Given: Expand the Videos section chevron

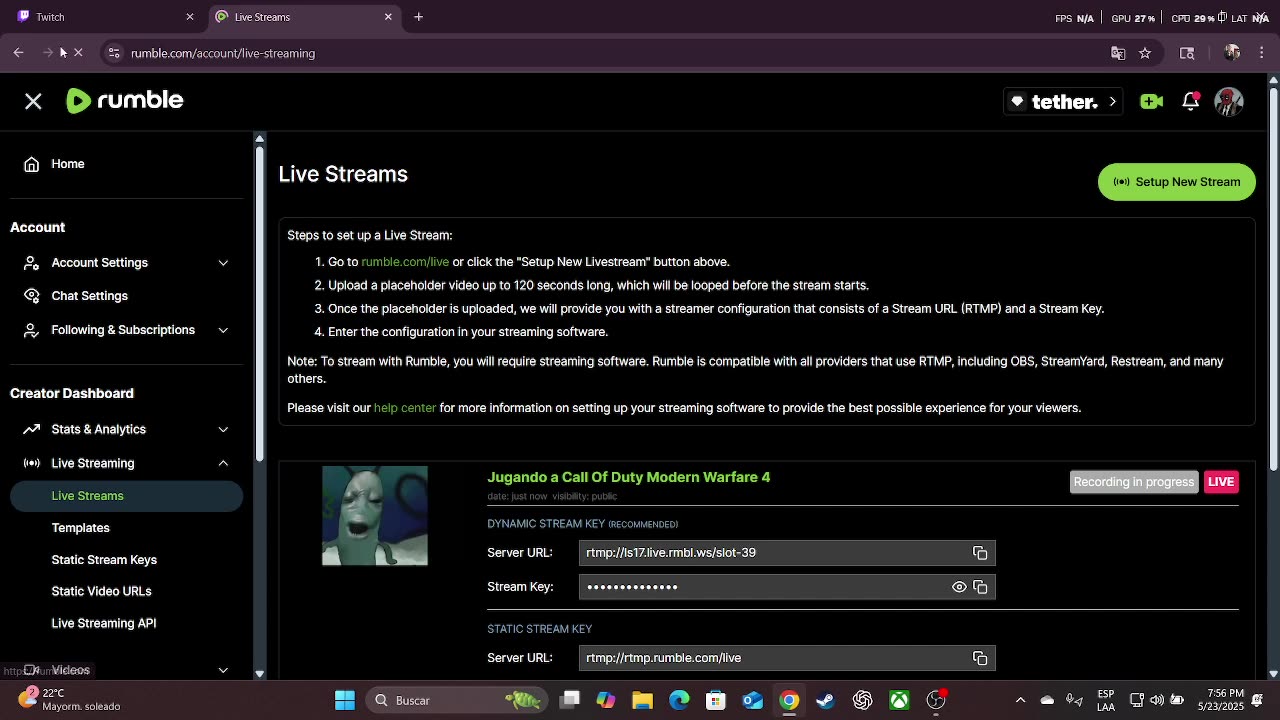Looking at the screenshot, I should click(223, 670).
